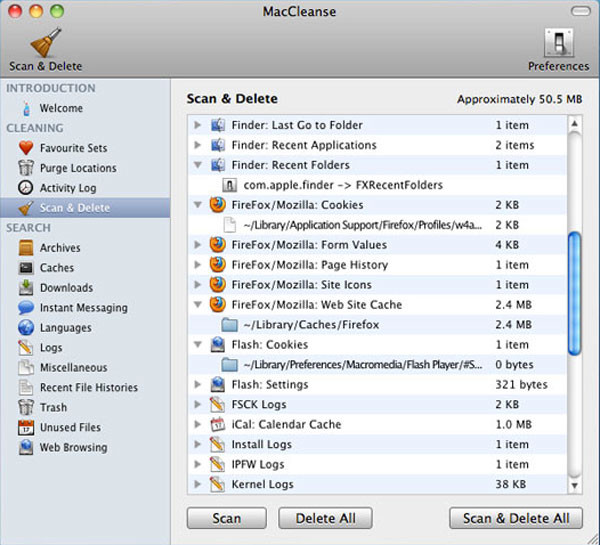Click the scrollbar down arrow

pos(574,485)
